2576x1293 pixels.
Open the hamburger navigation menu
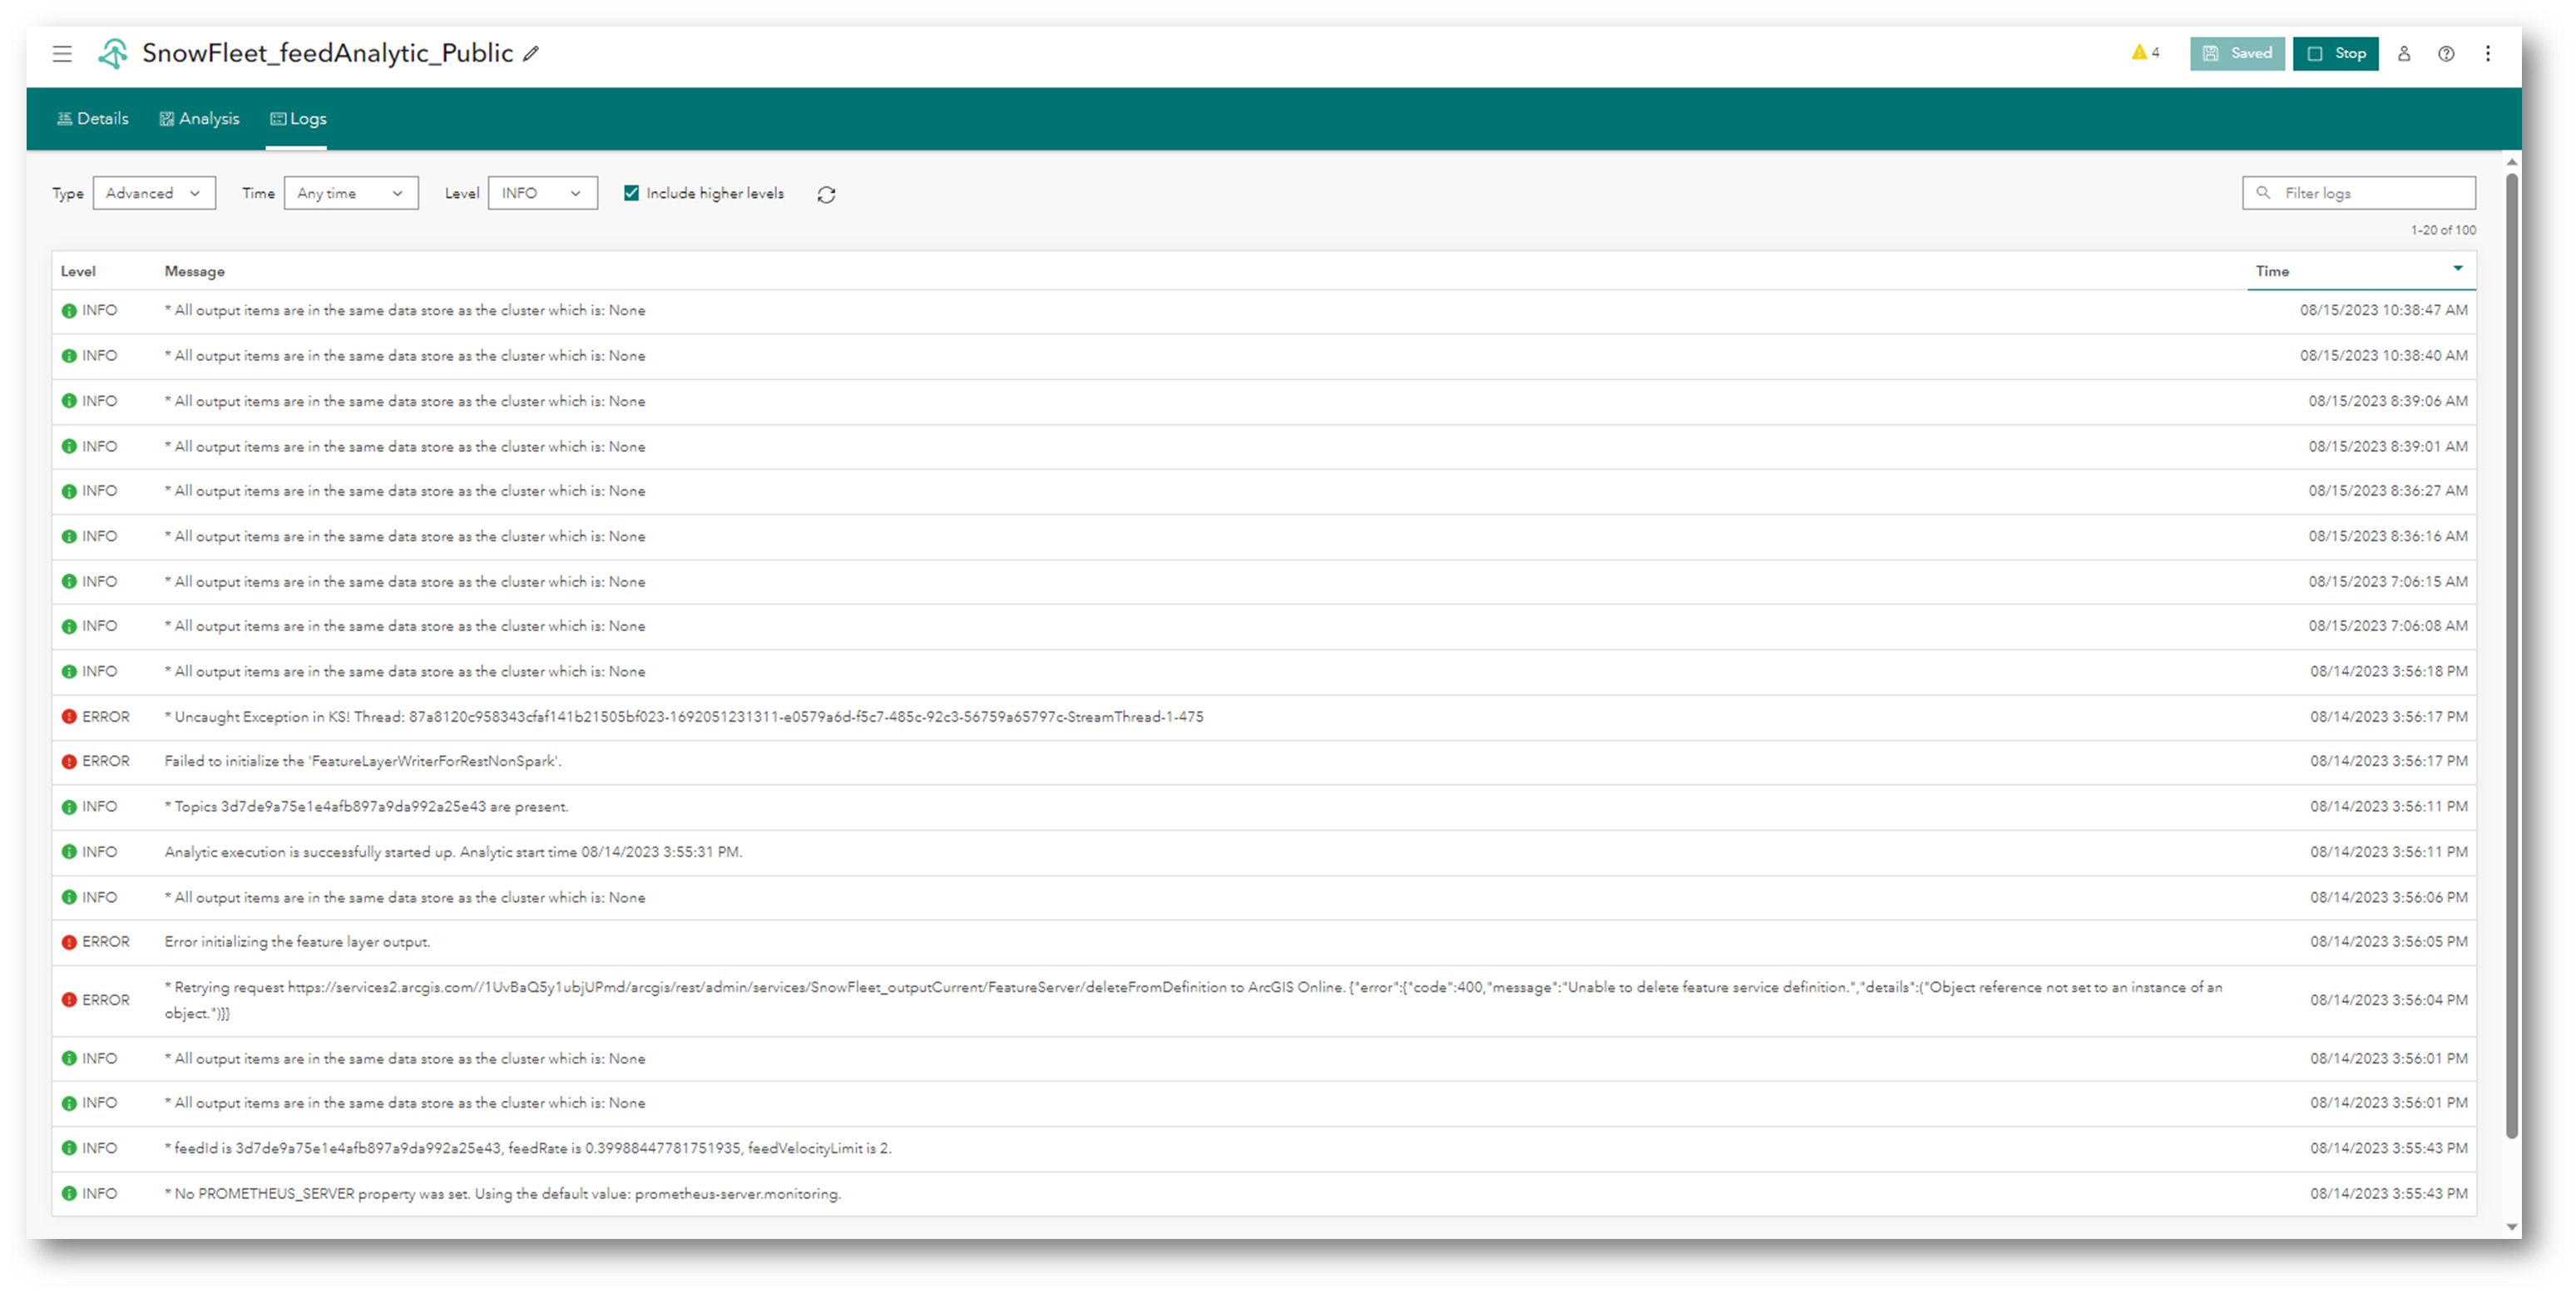[x=62, y=54]
